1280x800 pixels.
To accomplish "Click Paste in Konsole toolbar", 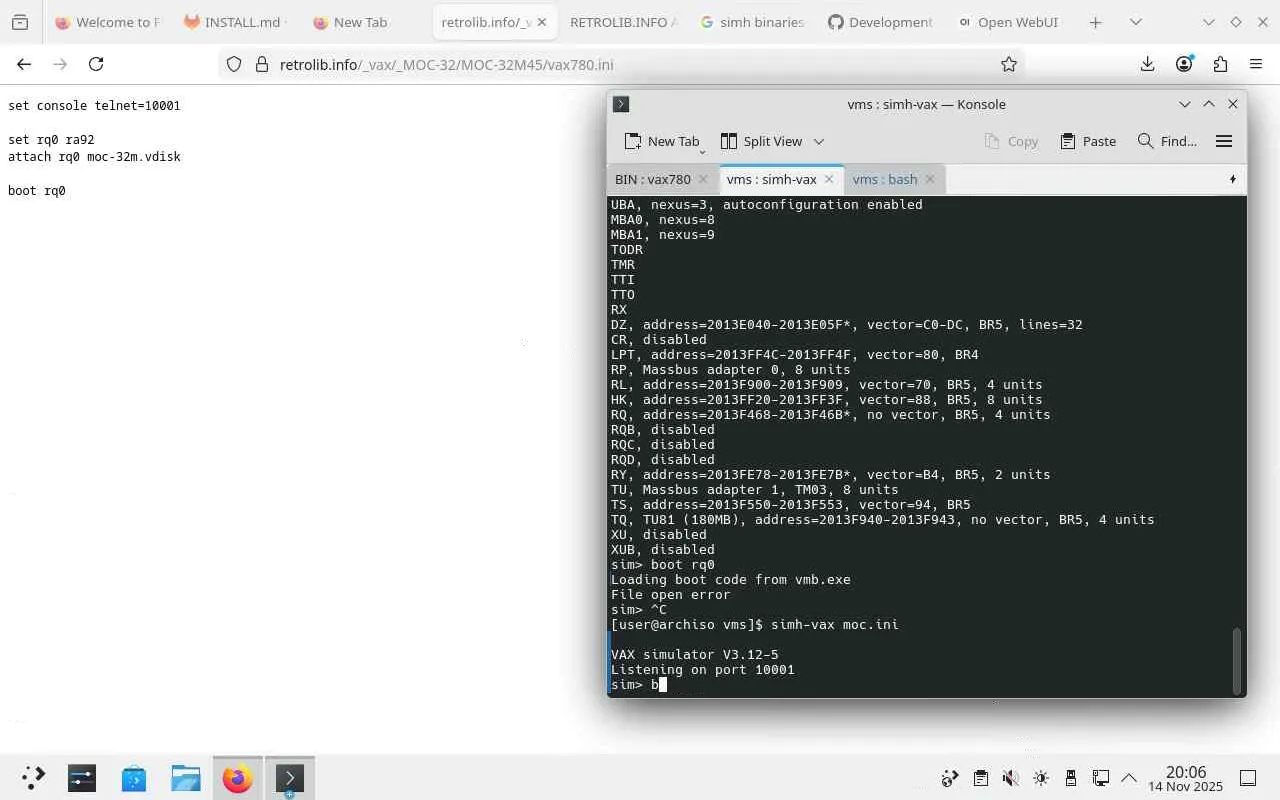I will click(1088, 141).
